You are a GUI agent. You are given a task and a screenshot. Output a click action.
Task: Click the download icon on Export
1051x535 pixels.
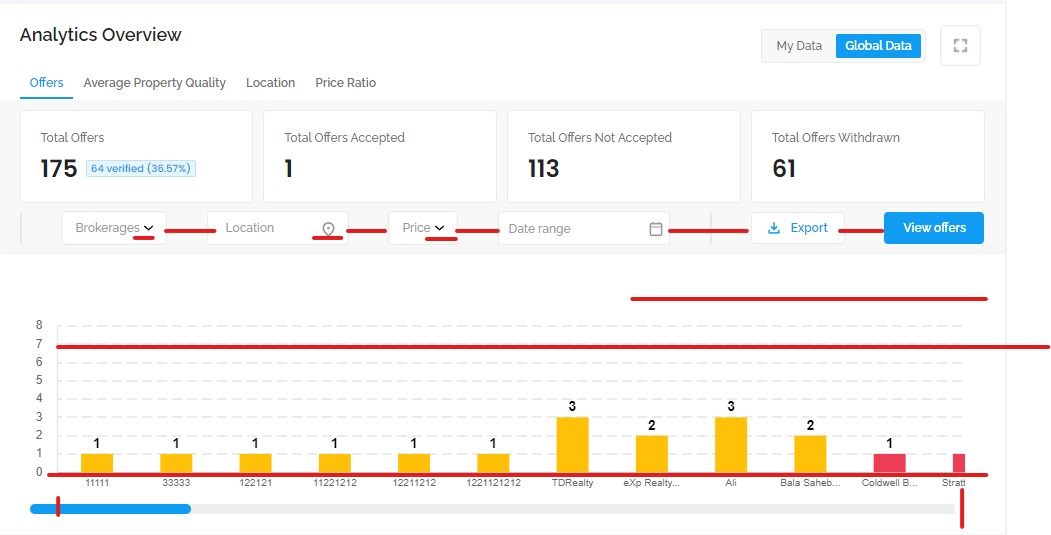(x=774, y=228)
